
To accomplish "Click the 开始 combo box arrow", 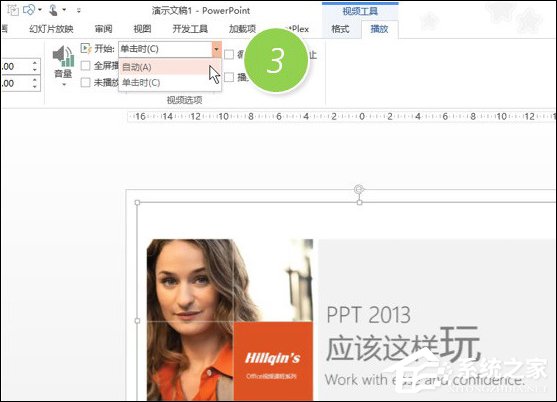I will (216, 49).
